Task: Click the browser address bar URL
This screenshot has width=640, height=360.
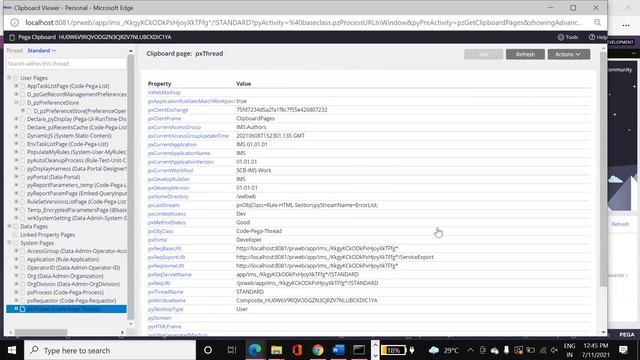Action: pyautogui.click(x=303, y=22)
